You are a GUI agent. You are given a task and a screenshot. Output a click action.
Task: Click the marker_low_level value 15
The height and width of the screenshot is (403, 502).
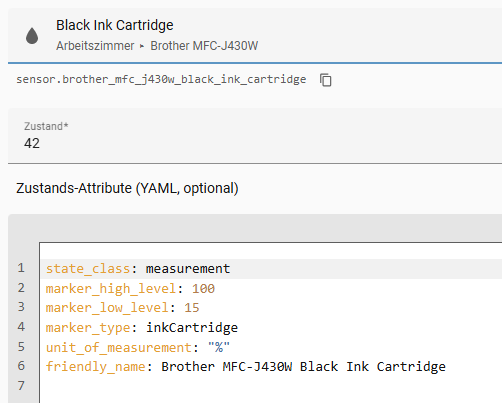point(192,308)
